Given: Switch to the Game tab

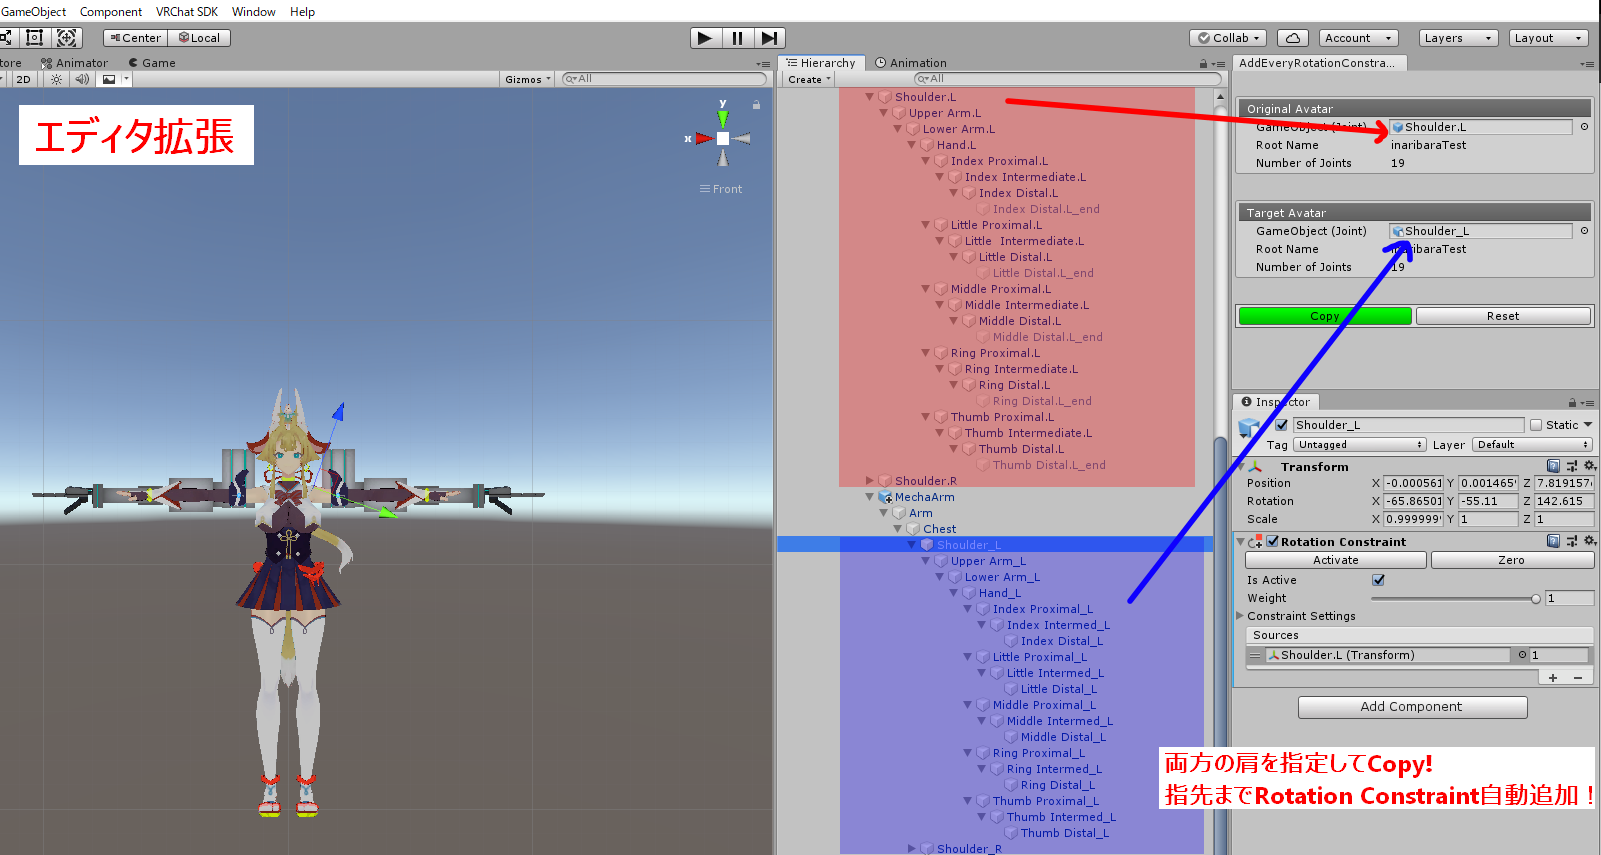Looking at the screenshot, I should coord(152,63).
